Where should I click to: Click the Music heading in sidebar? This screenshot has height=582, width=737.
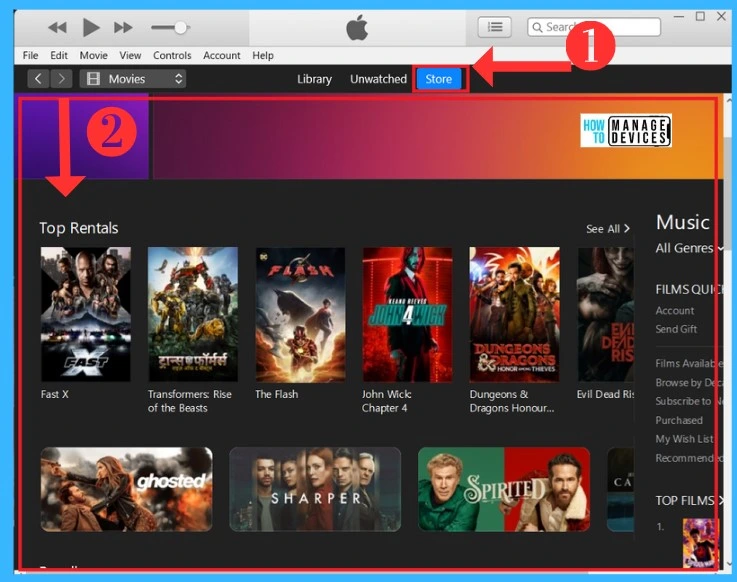[682, 222]
